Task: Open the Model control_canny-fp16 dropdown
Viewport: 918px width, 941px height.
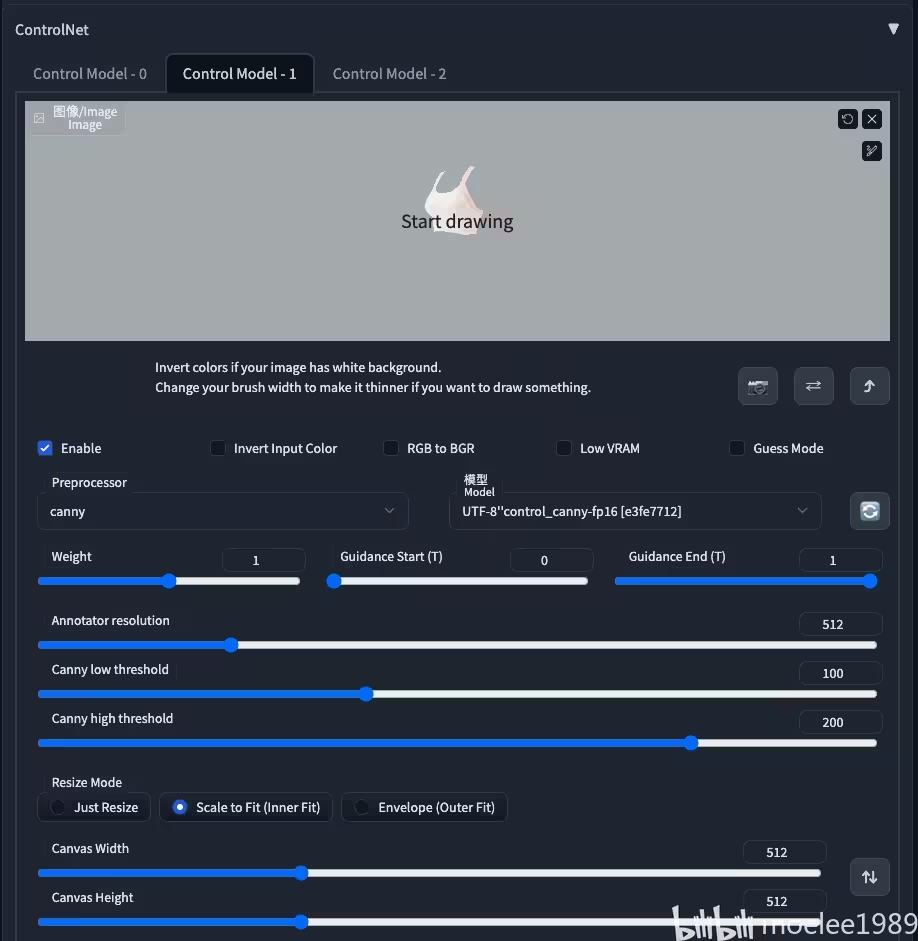Action: click(635, 511)
